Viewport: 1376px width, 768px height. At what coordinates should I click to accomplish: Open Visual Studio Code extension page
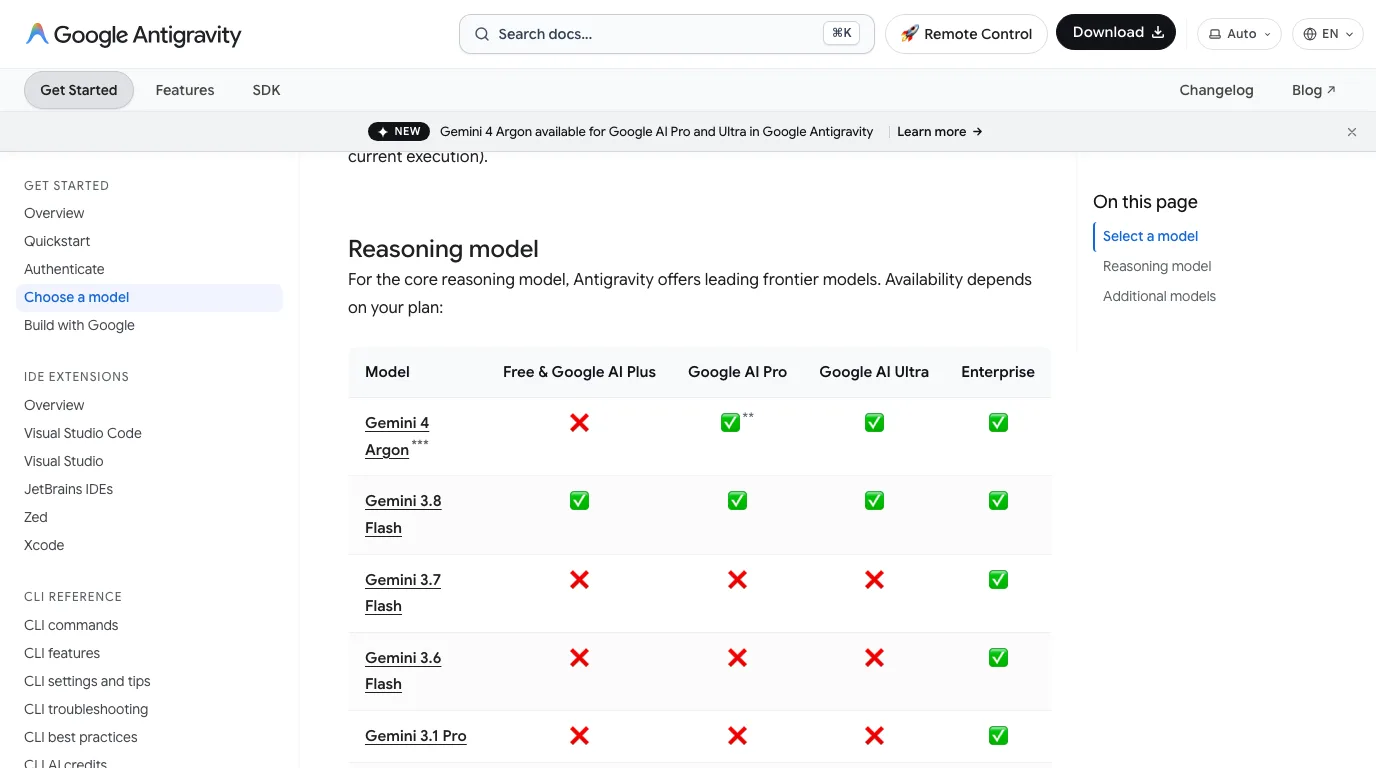83,433
